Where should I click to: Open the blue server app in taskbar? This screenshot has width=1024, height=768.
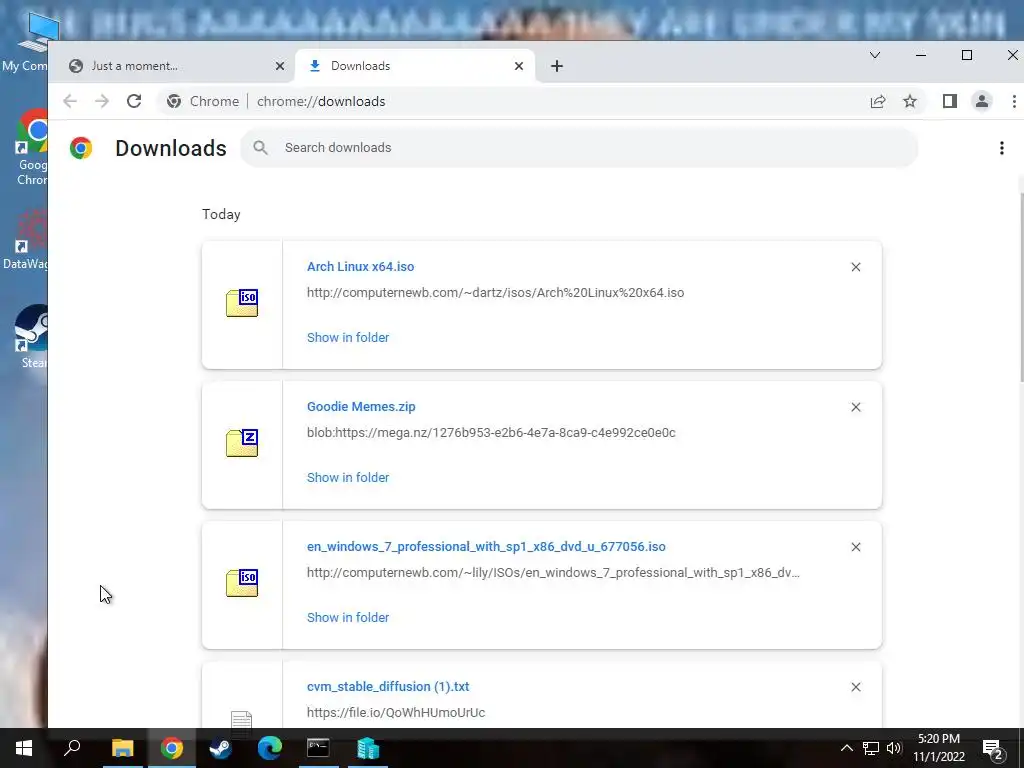point(368,748)
